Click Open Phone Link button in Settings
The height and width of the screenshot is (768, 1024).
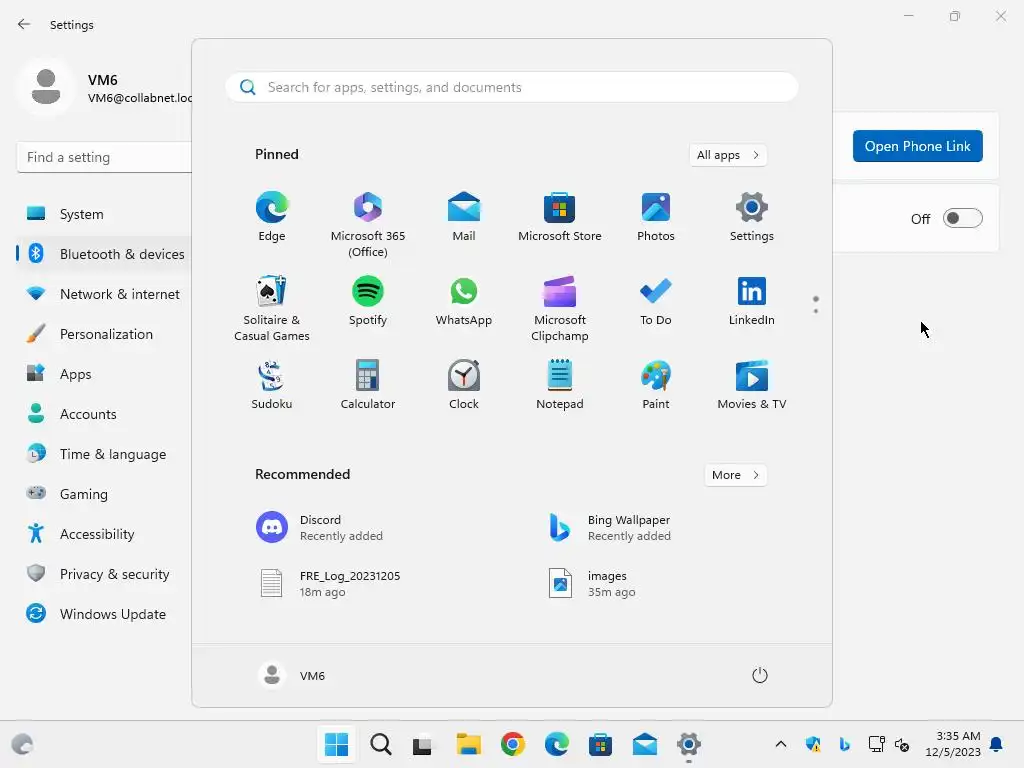click(918, 146)
